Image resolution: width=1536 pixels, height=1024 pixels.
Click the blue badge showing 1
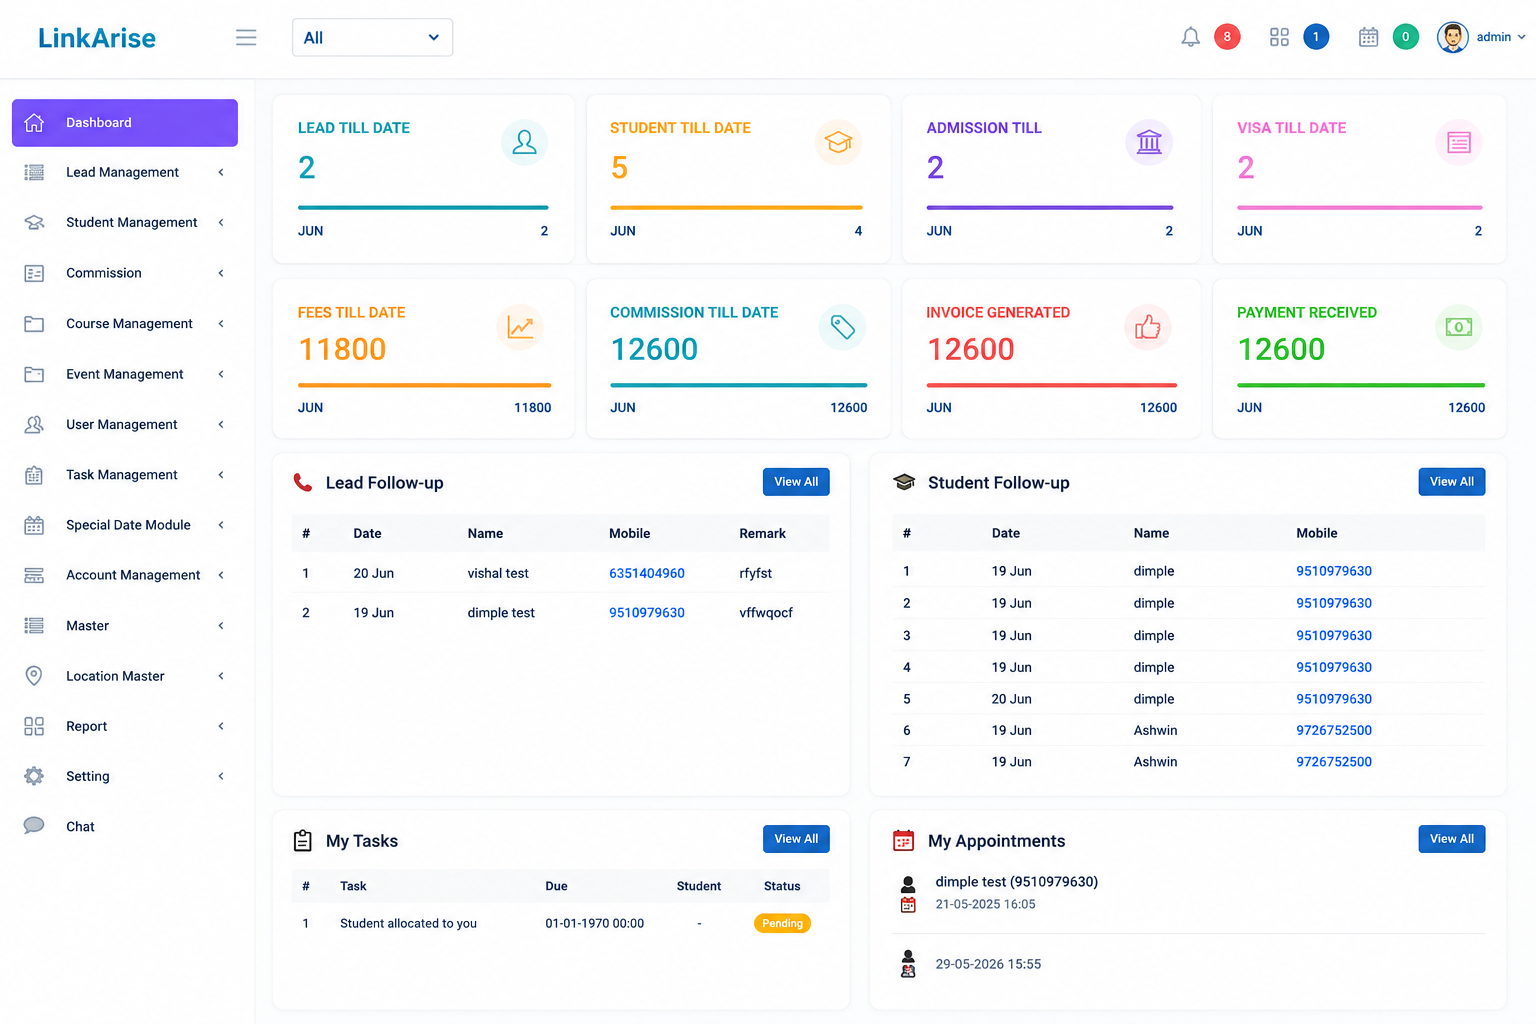[1316, 37]
